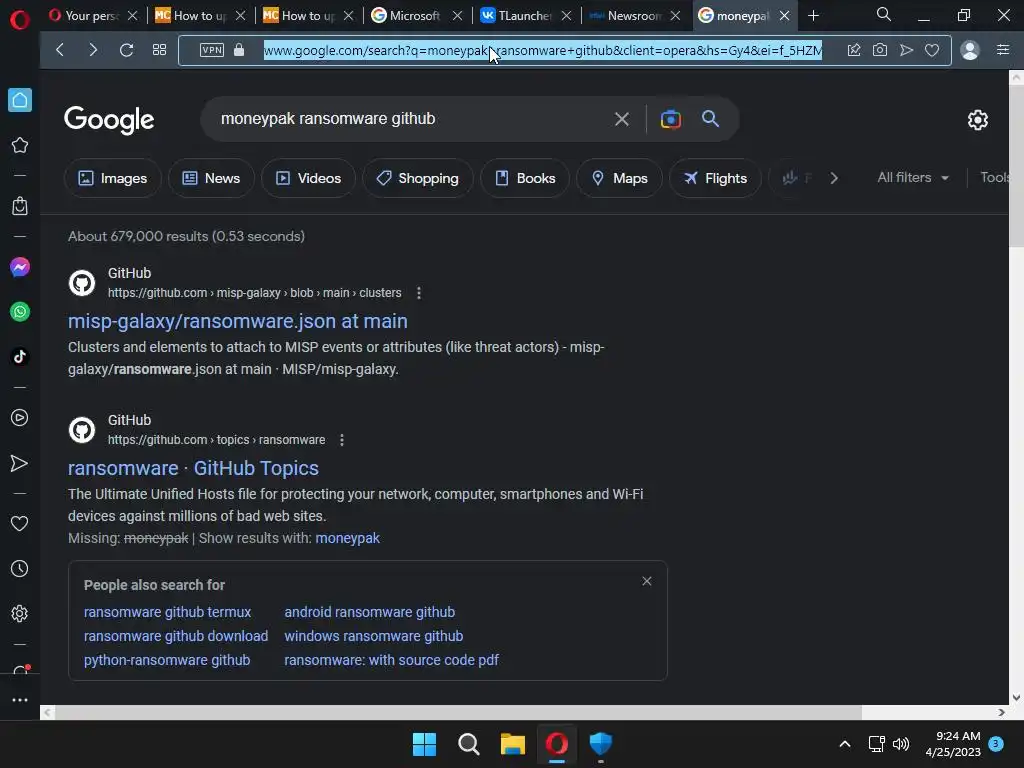Screen dimensions: 1024x768
Task: Launch WhatsApp from the sidebar
Action: pyautogui.click(x=20, y=312)
